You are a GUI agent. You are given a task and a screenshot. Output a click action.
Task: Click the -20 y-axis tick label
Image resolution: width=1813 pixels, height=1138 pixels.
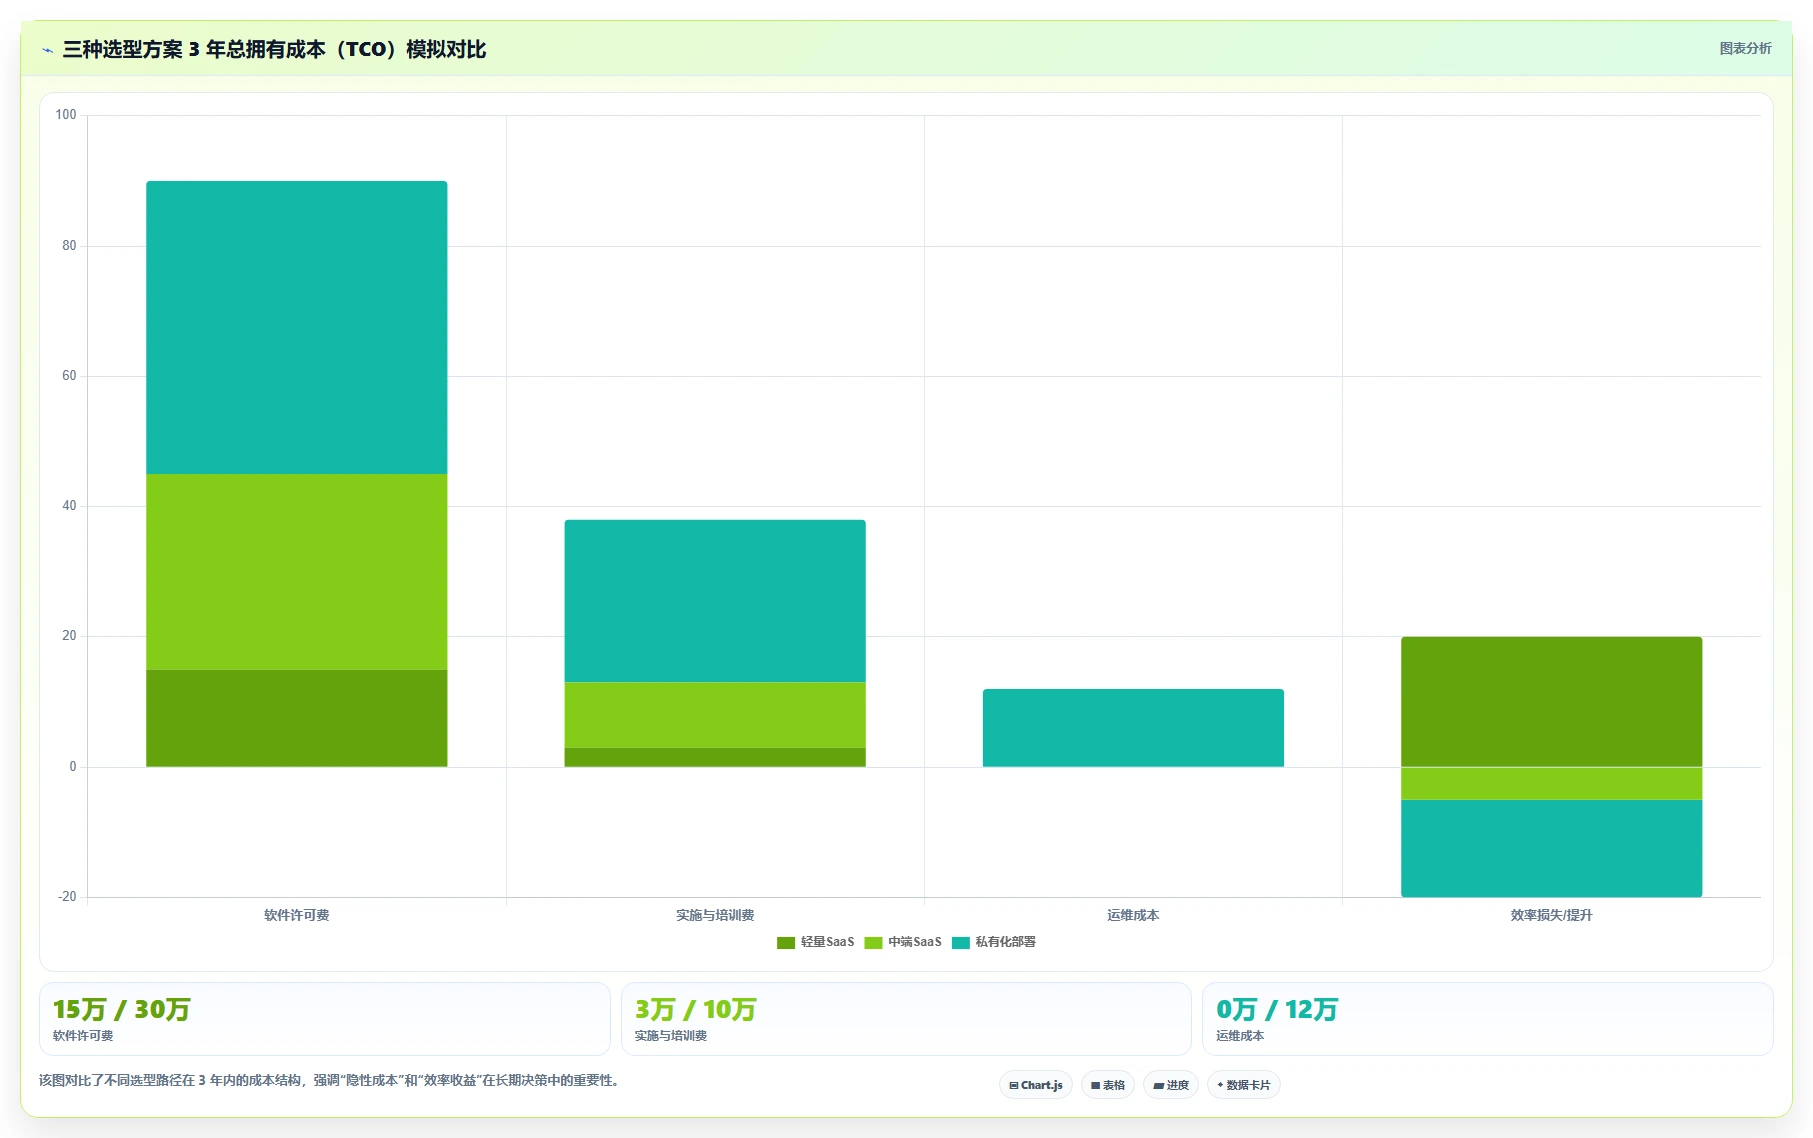(66, 897)
